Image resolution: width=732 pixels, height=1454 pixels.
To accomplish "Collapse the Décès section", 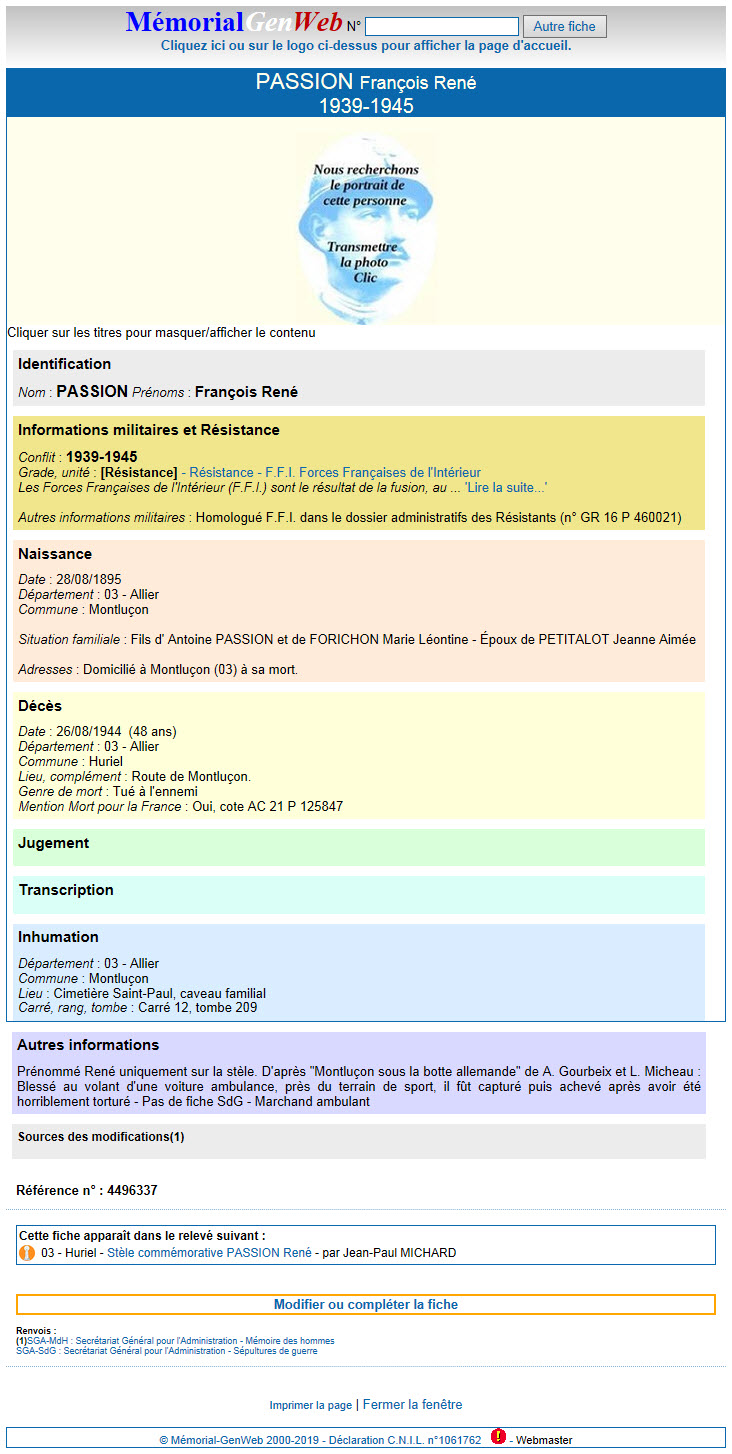I will tap(40, 706).
